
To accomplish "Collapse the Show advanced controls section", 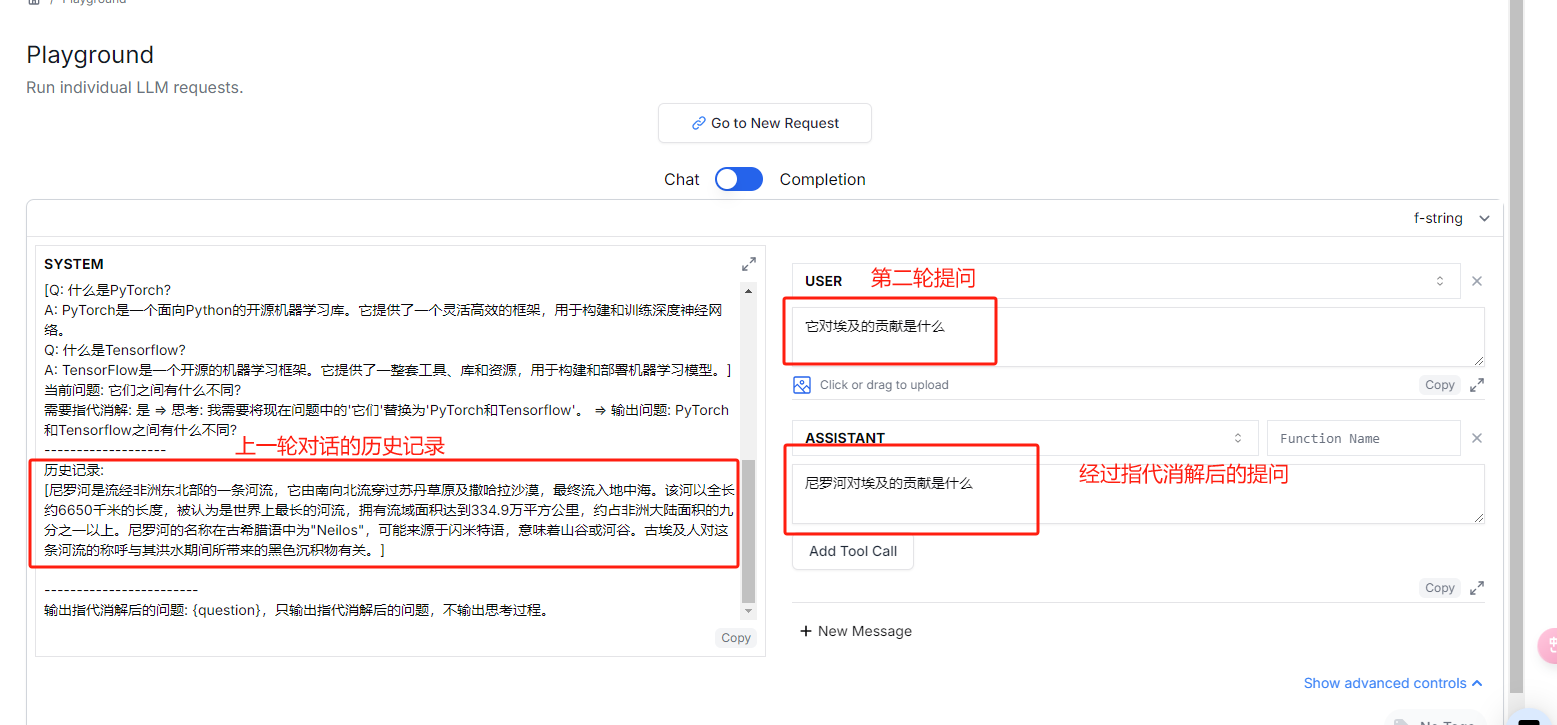I will pyautogui.click(x=1392, y=683).
